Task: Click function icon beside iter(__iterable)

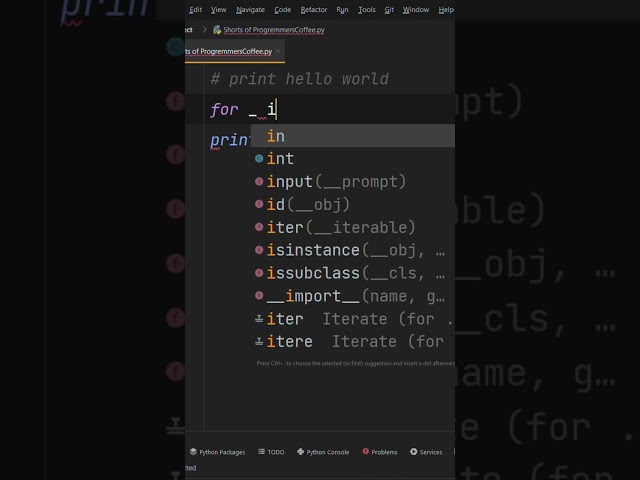Action: click(259, 227)
